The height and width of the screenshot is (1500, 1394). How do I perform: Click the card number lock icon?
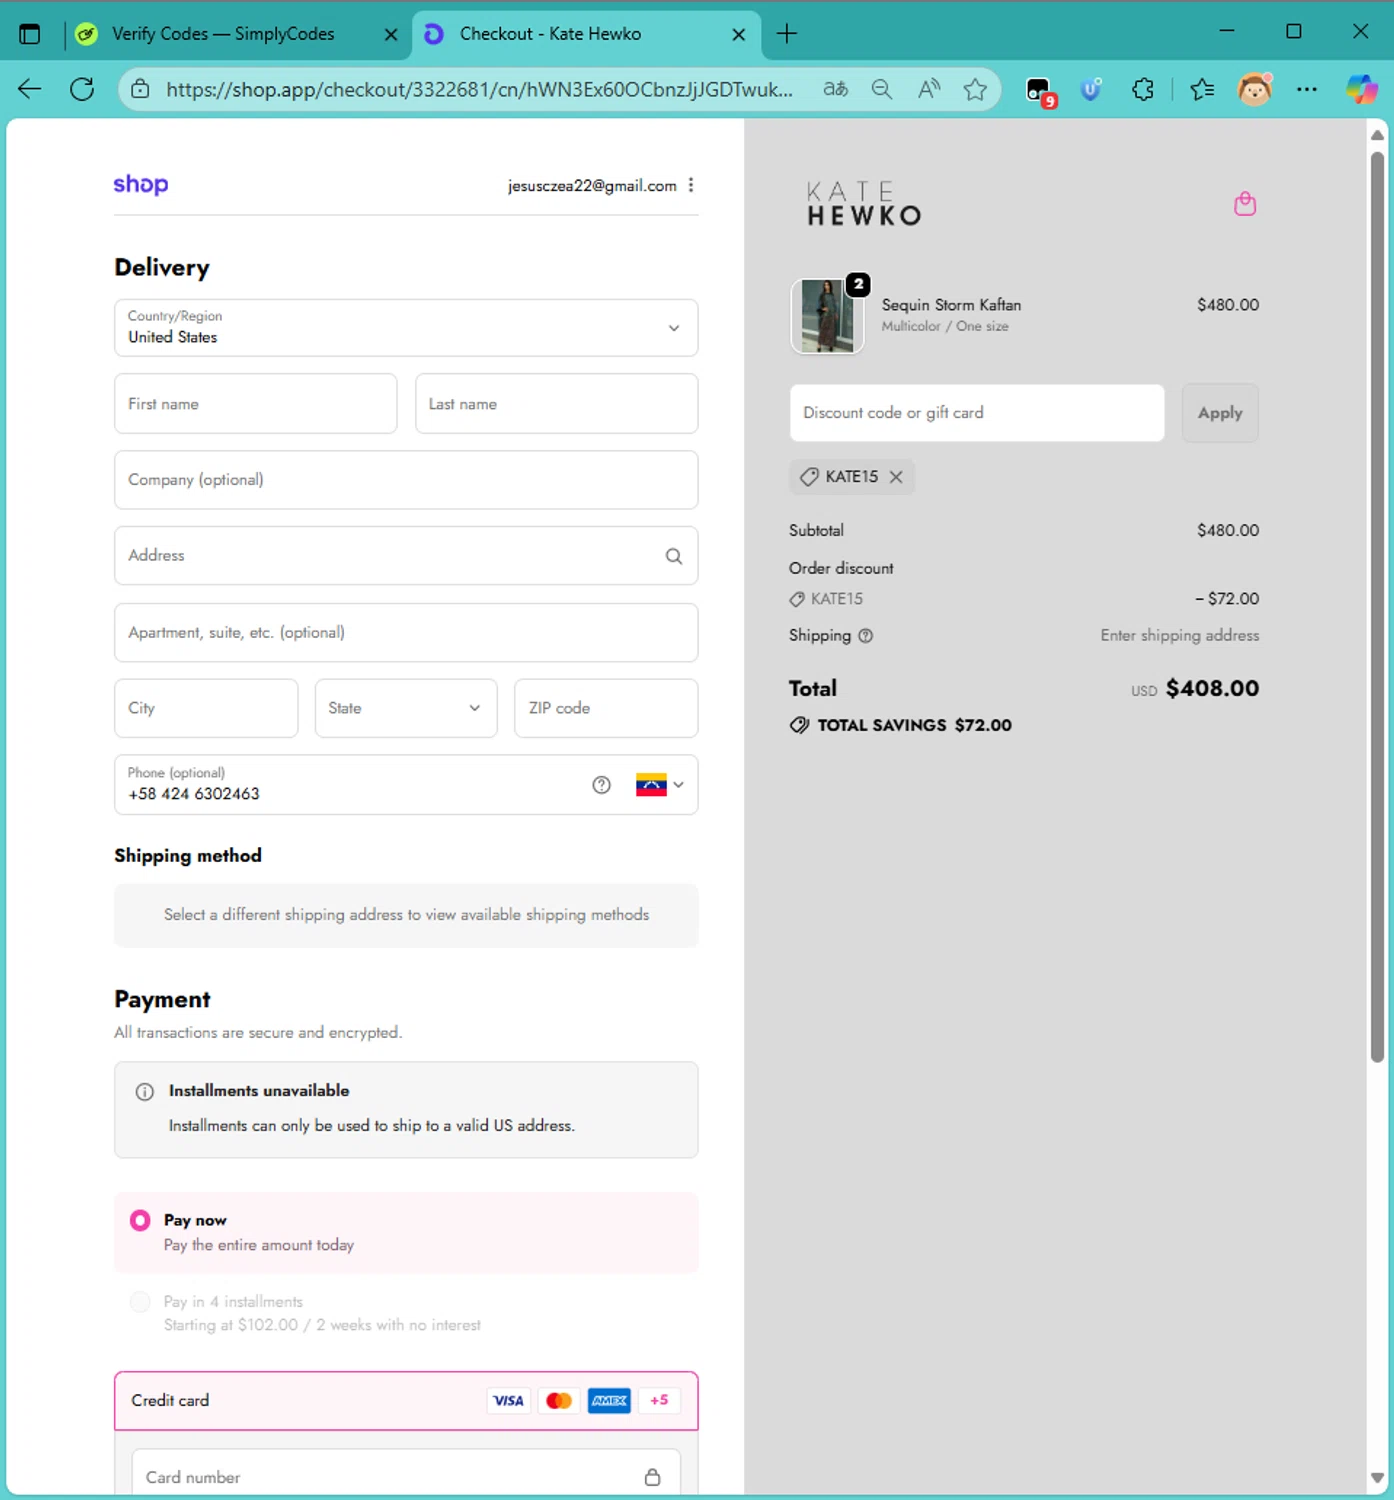point(652,1477)
